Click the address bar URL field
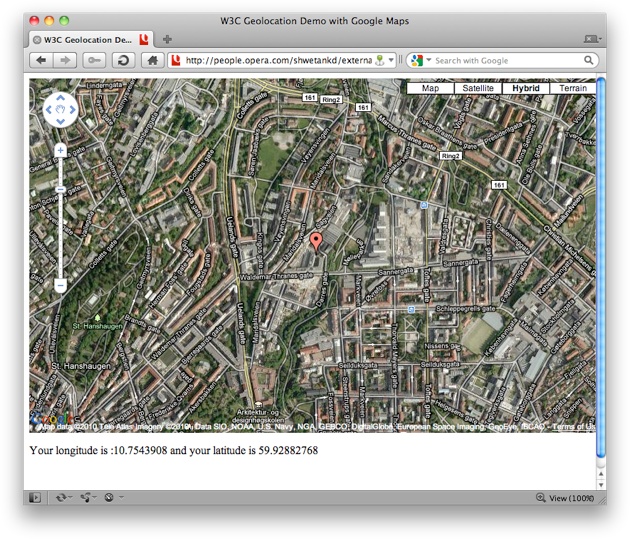The image size is (630, 539). pos(278,61)
